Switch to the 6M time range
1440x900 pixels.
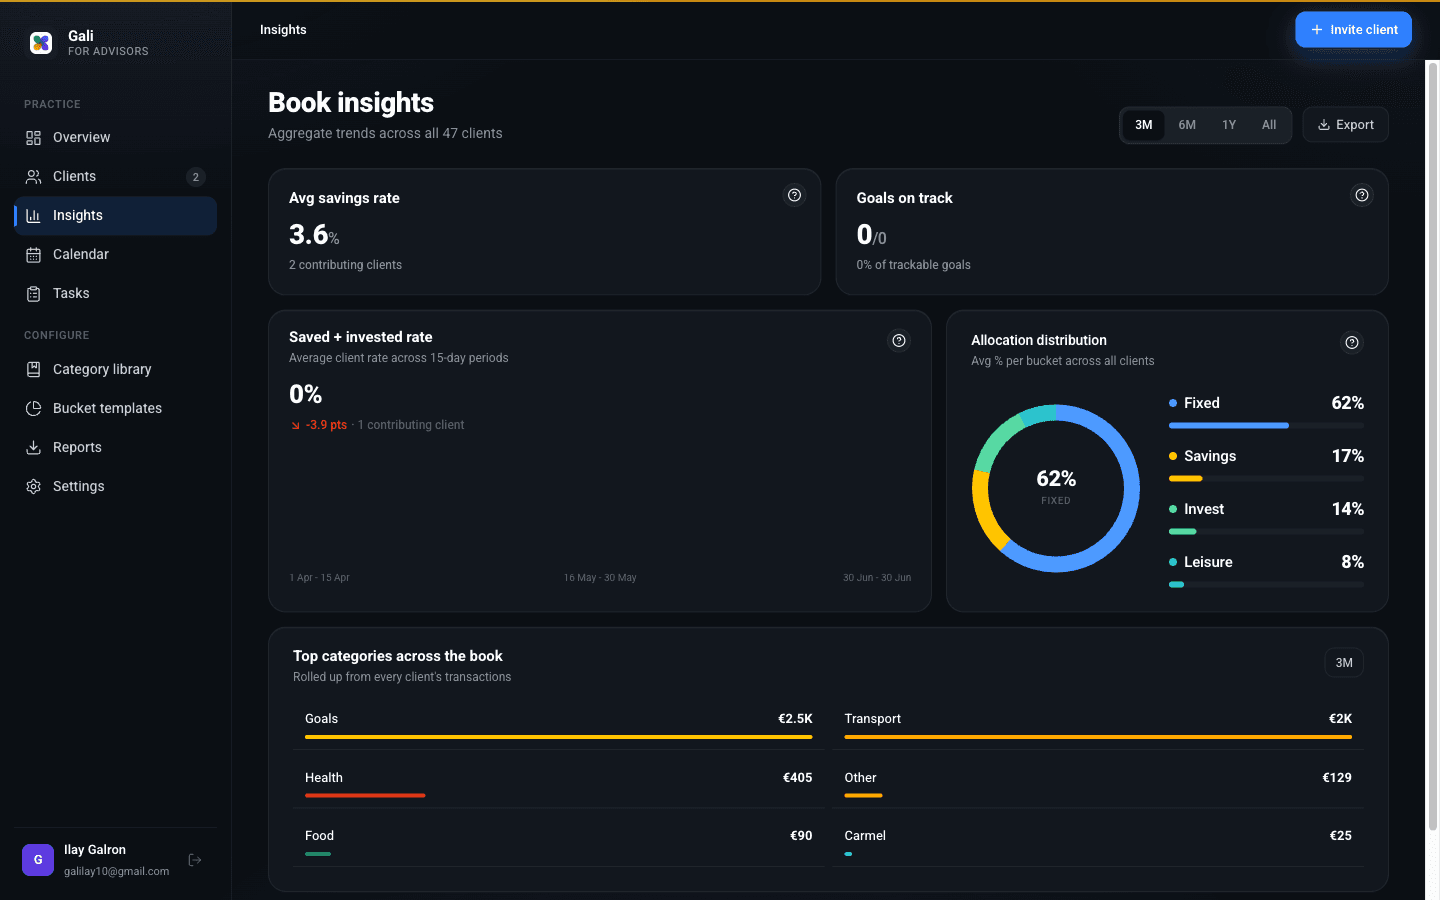1187,125
